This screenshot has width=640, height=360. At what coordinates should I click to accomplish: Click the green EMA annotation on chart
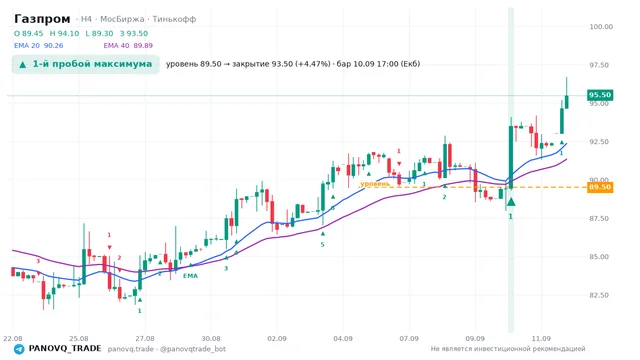190,276
